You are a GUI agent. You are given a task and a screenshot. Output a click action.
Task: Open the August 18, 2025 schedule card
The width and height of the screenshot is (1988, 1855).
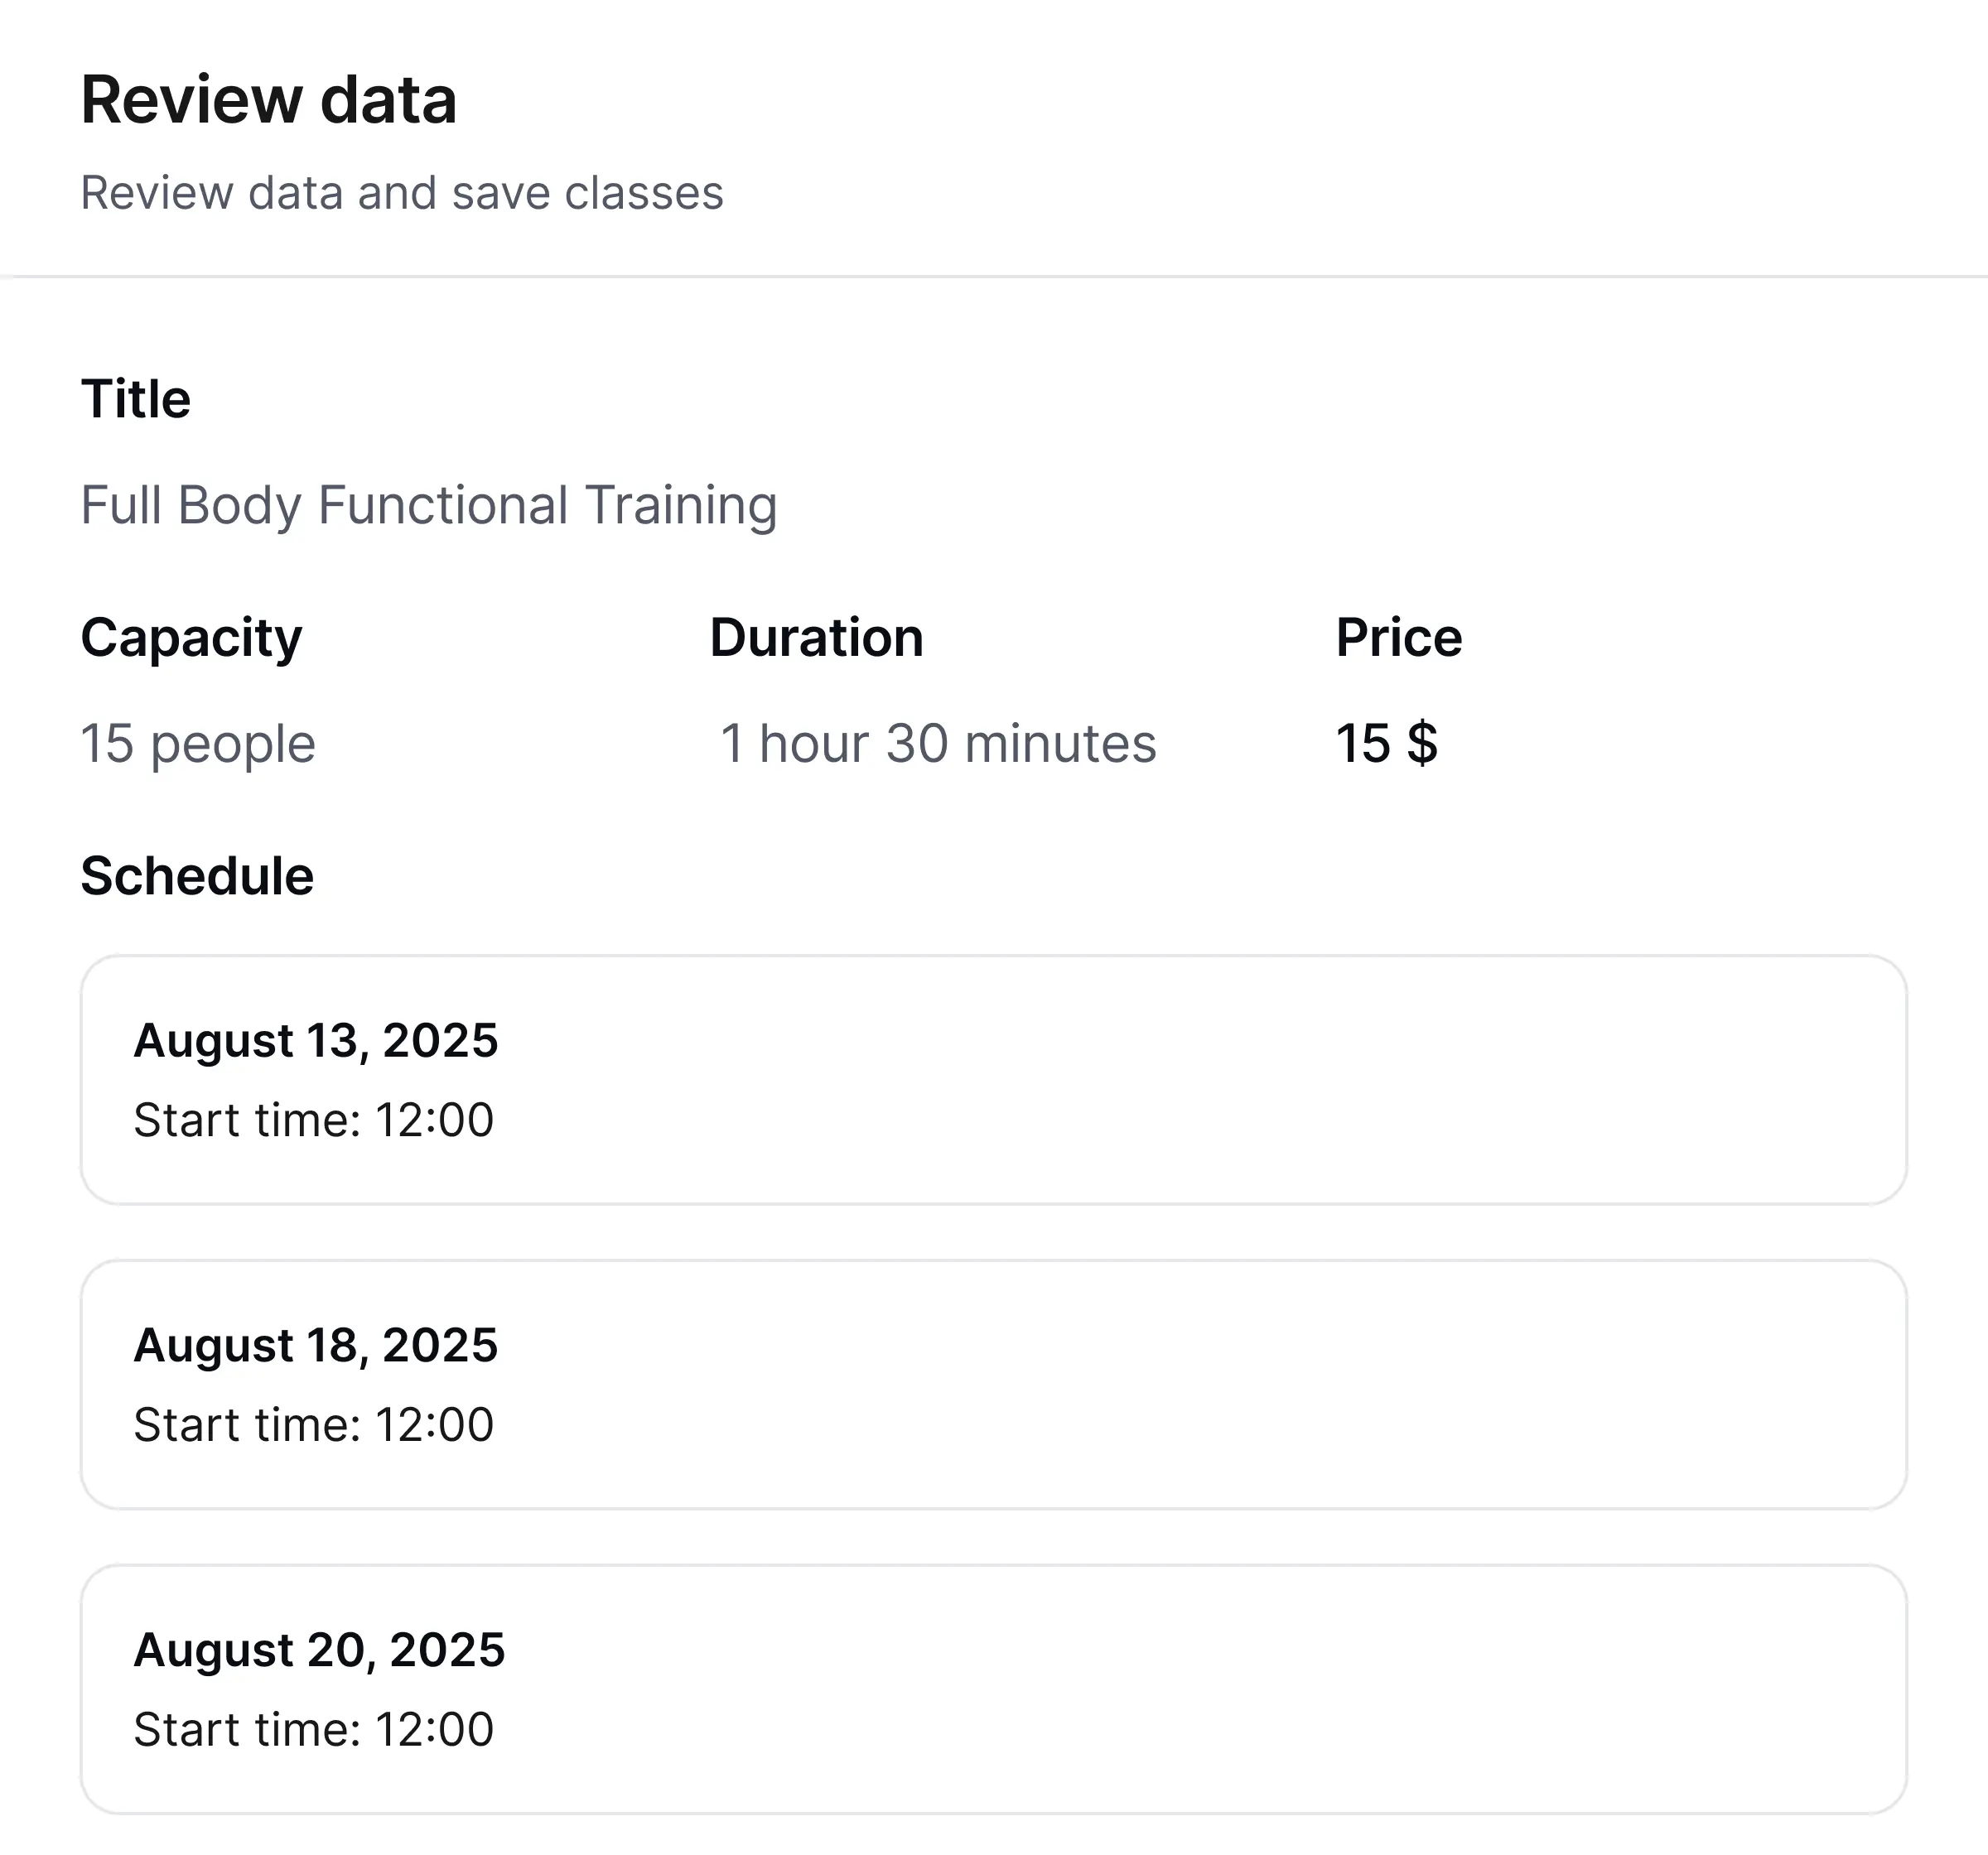coord(994,1385)
